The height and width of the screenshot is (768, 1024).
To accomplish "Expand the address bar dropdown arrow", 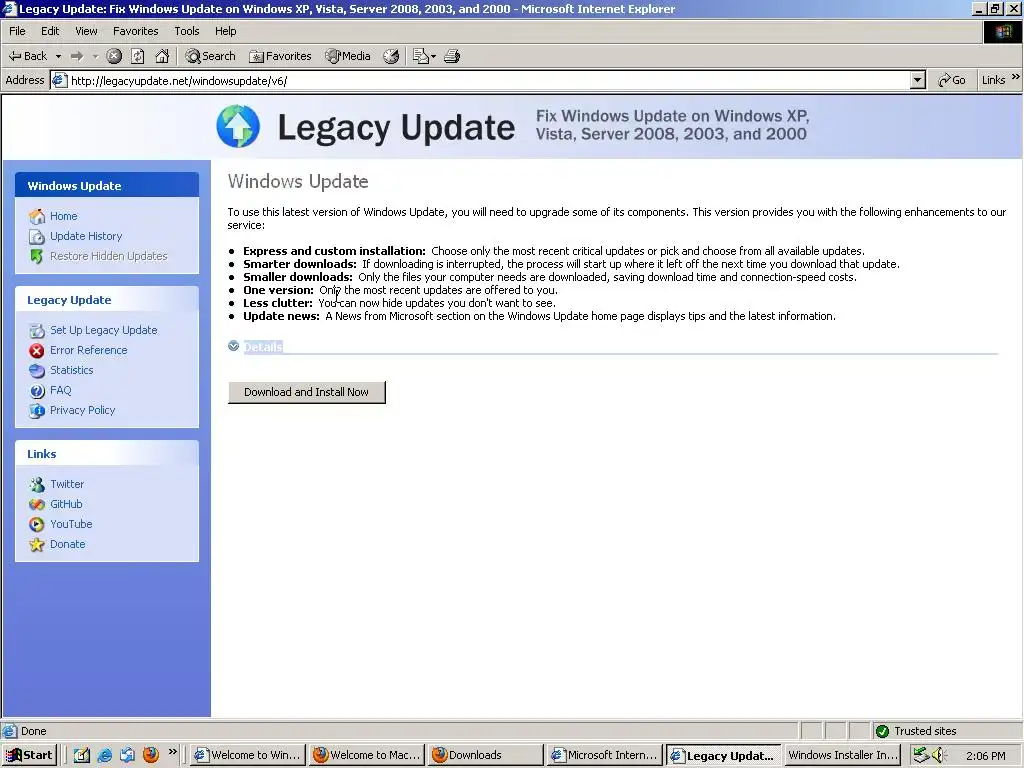I will (918, 80).
